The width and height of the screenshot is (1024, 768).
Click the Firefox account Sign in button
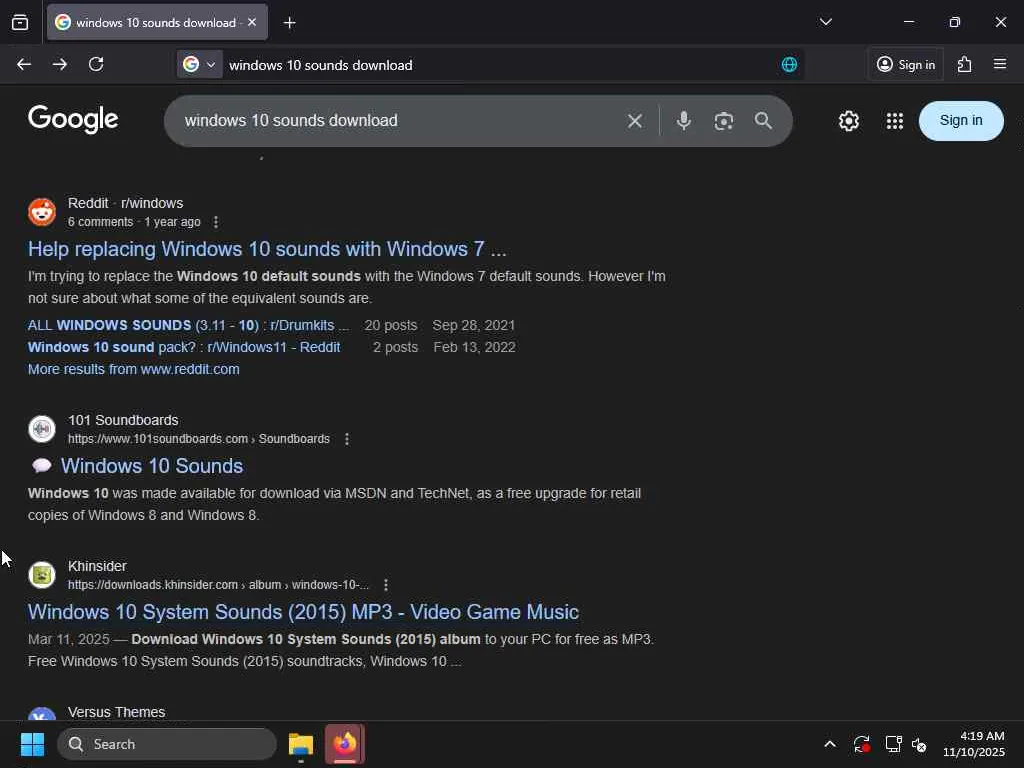point(905,64)
